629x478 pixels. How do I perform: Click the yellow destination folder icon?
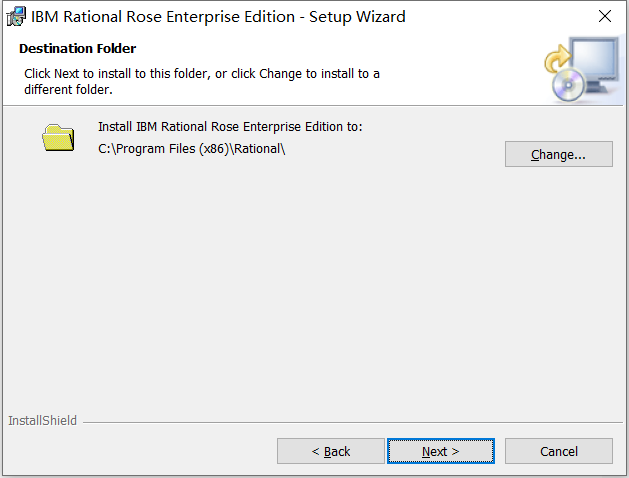[58, 138]
